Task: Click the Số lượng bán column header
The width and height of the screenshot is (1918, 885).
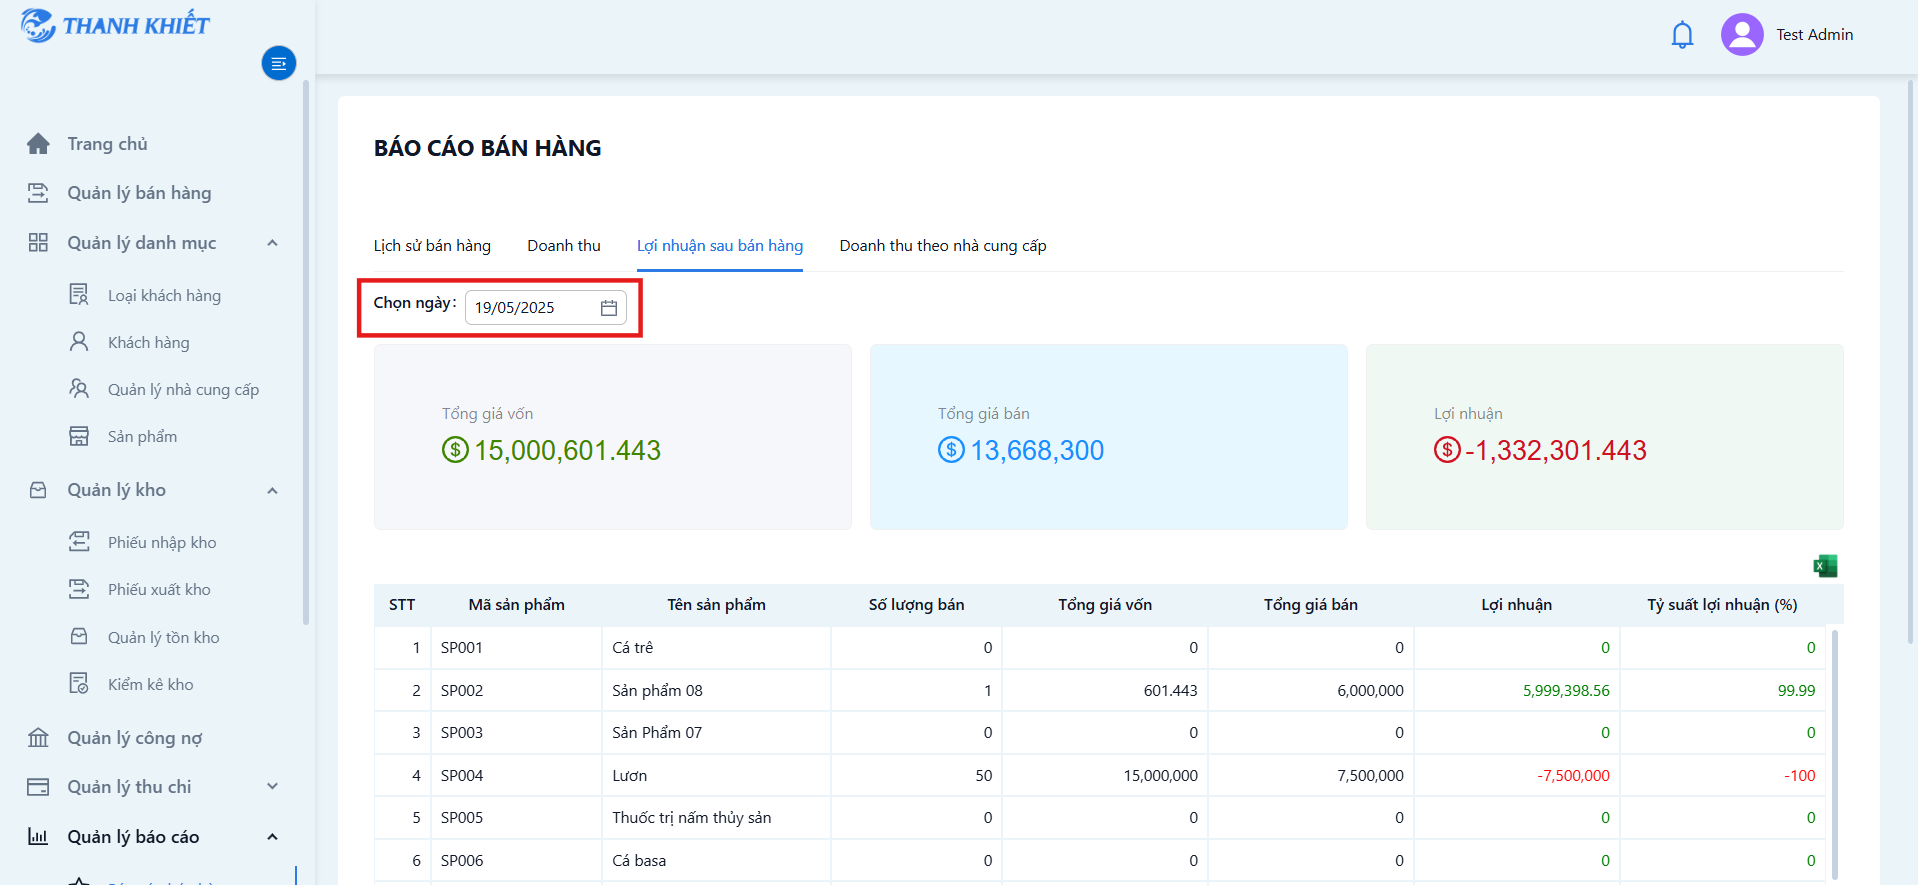Action: (x=916, y=605)
